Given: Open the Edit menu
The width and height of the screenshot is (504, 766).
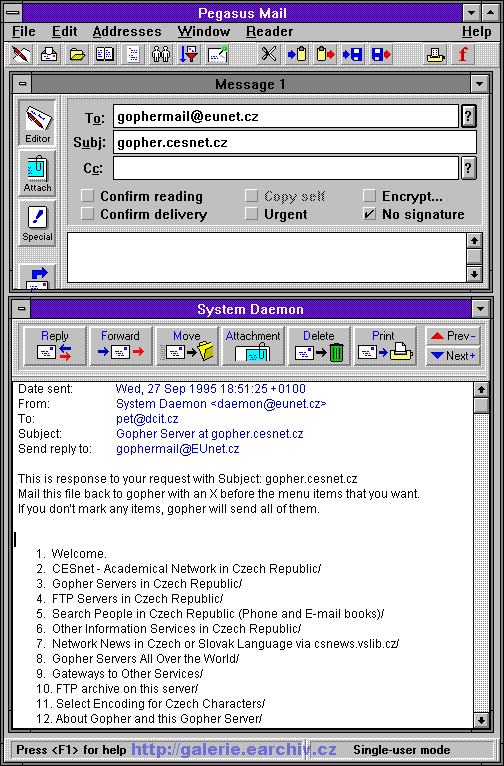Looking at the screenshot, I should click(x=64, y=32).
